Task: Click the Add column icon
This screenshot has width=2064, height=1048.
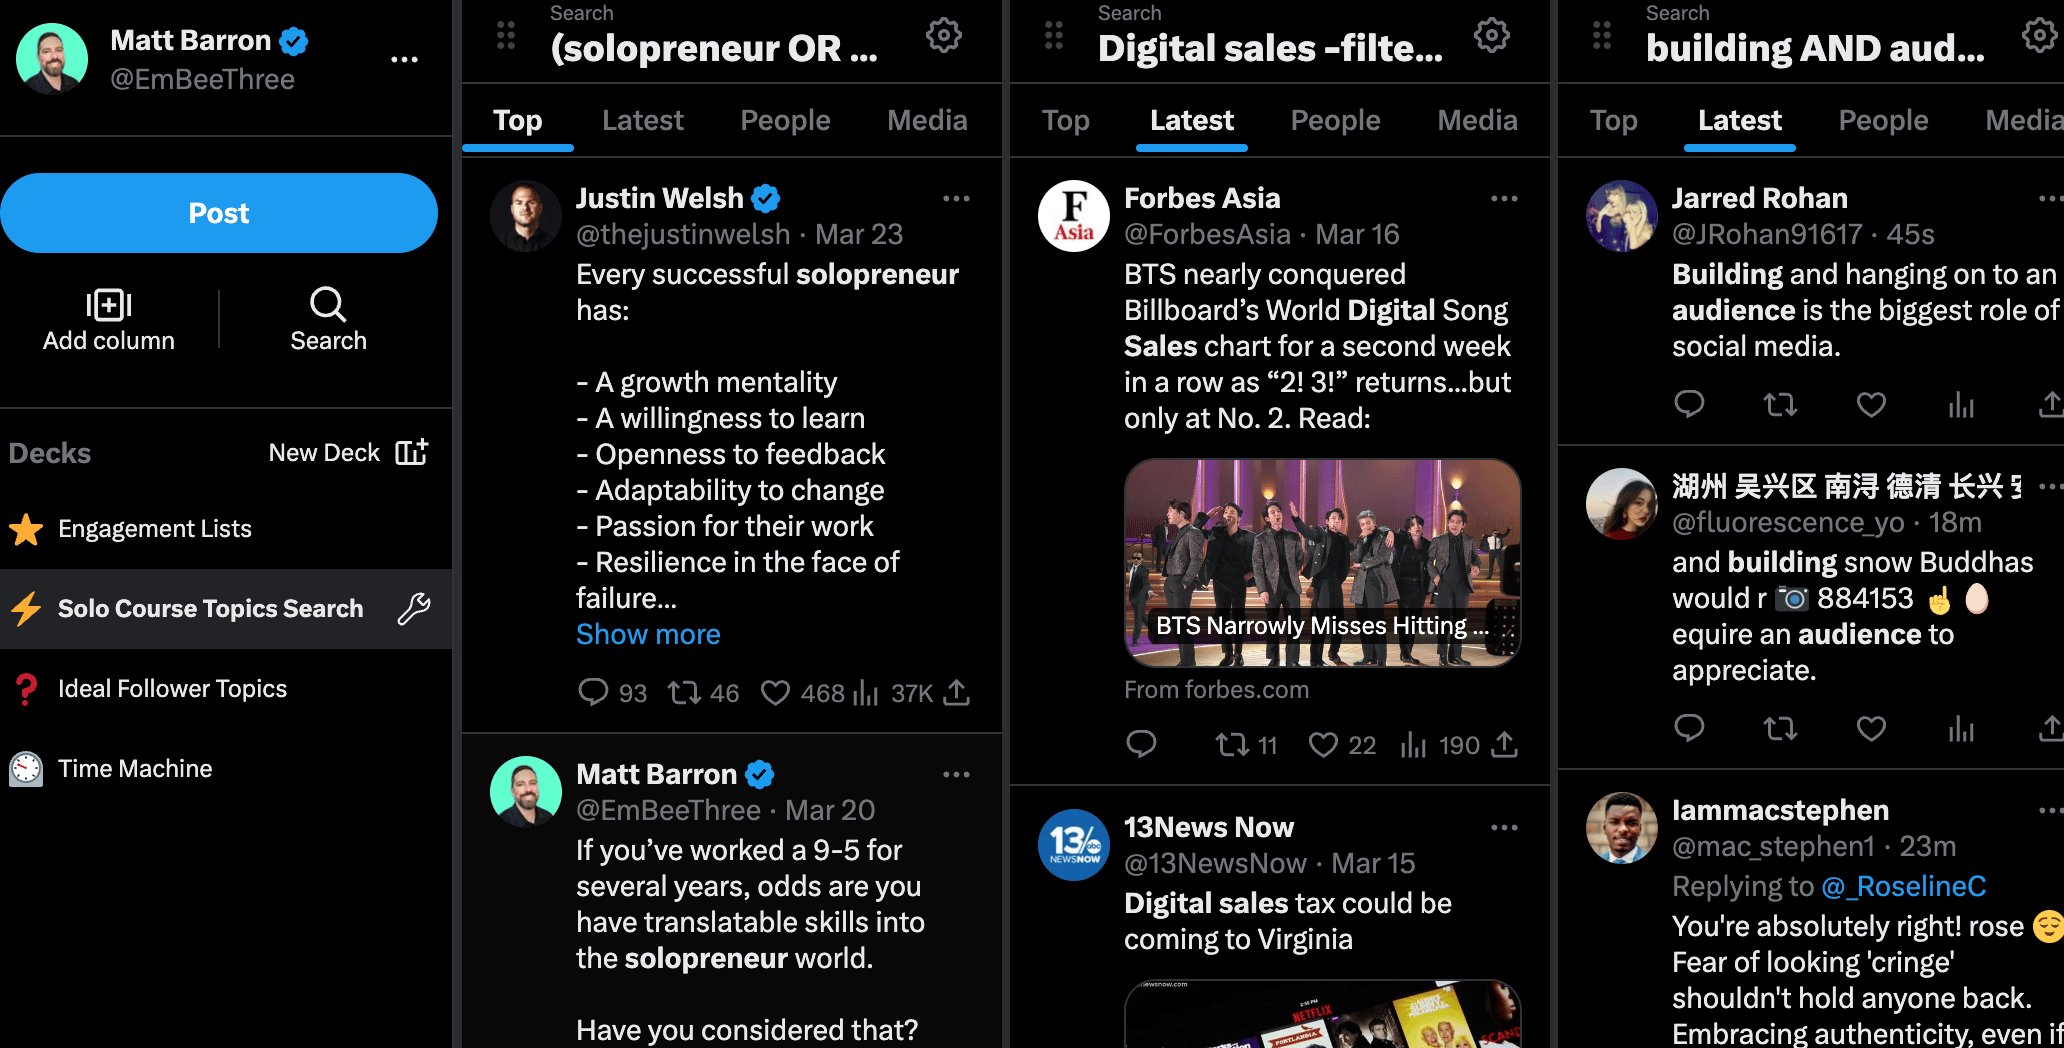Action: pos(109,304)
